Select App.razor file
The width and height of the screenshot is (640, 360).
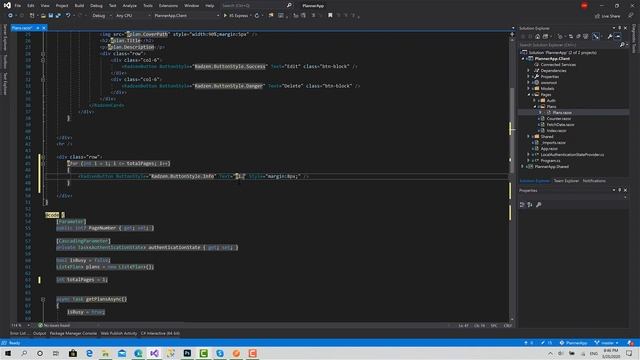pyautogui.click(x=549, y=149)
